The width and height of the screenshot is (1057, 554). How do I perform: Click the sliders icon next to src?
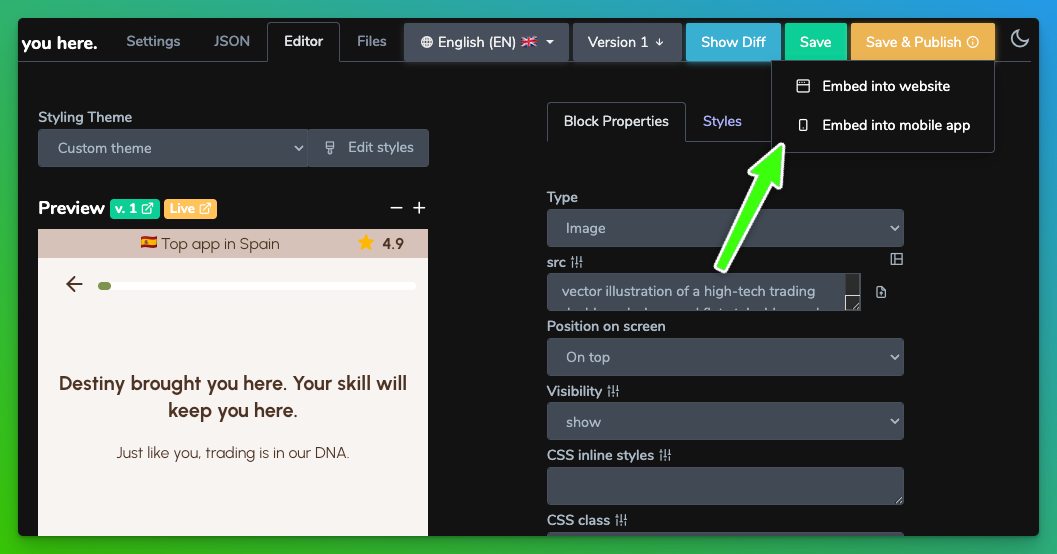click(x=577, y=262)
